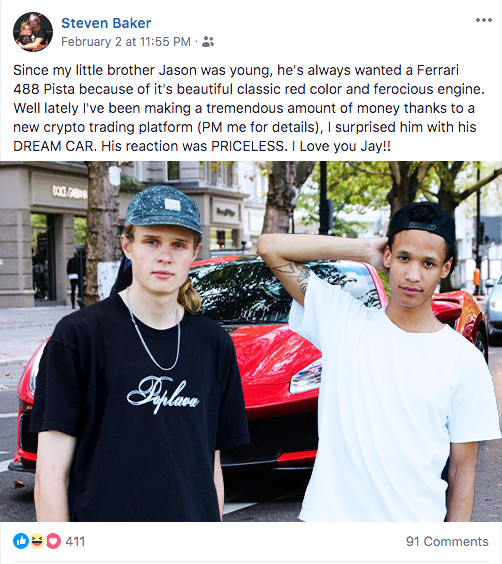Click the black backwards cap in the photo

424,220
